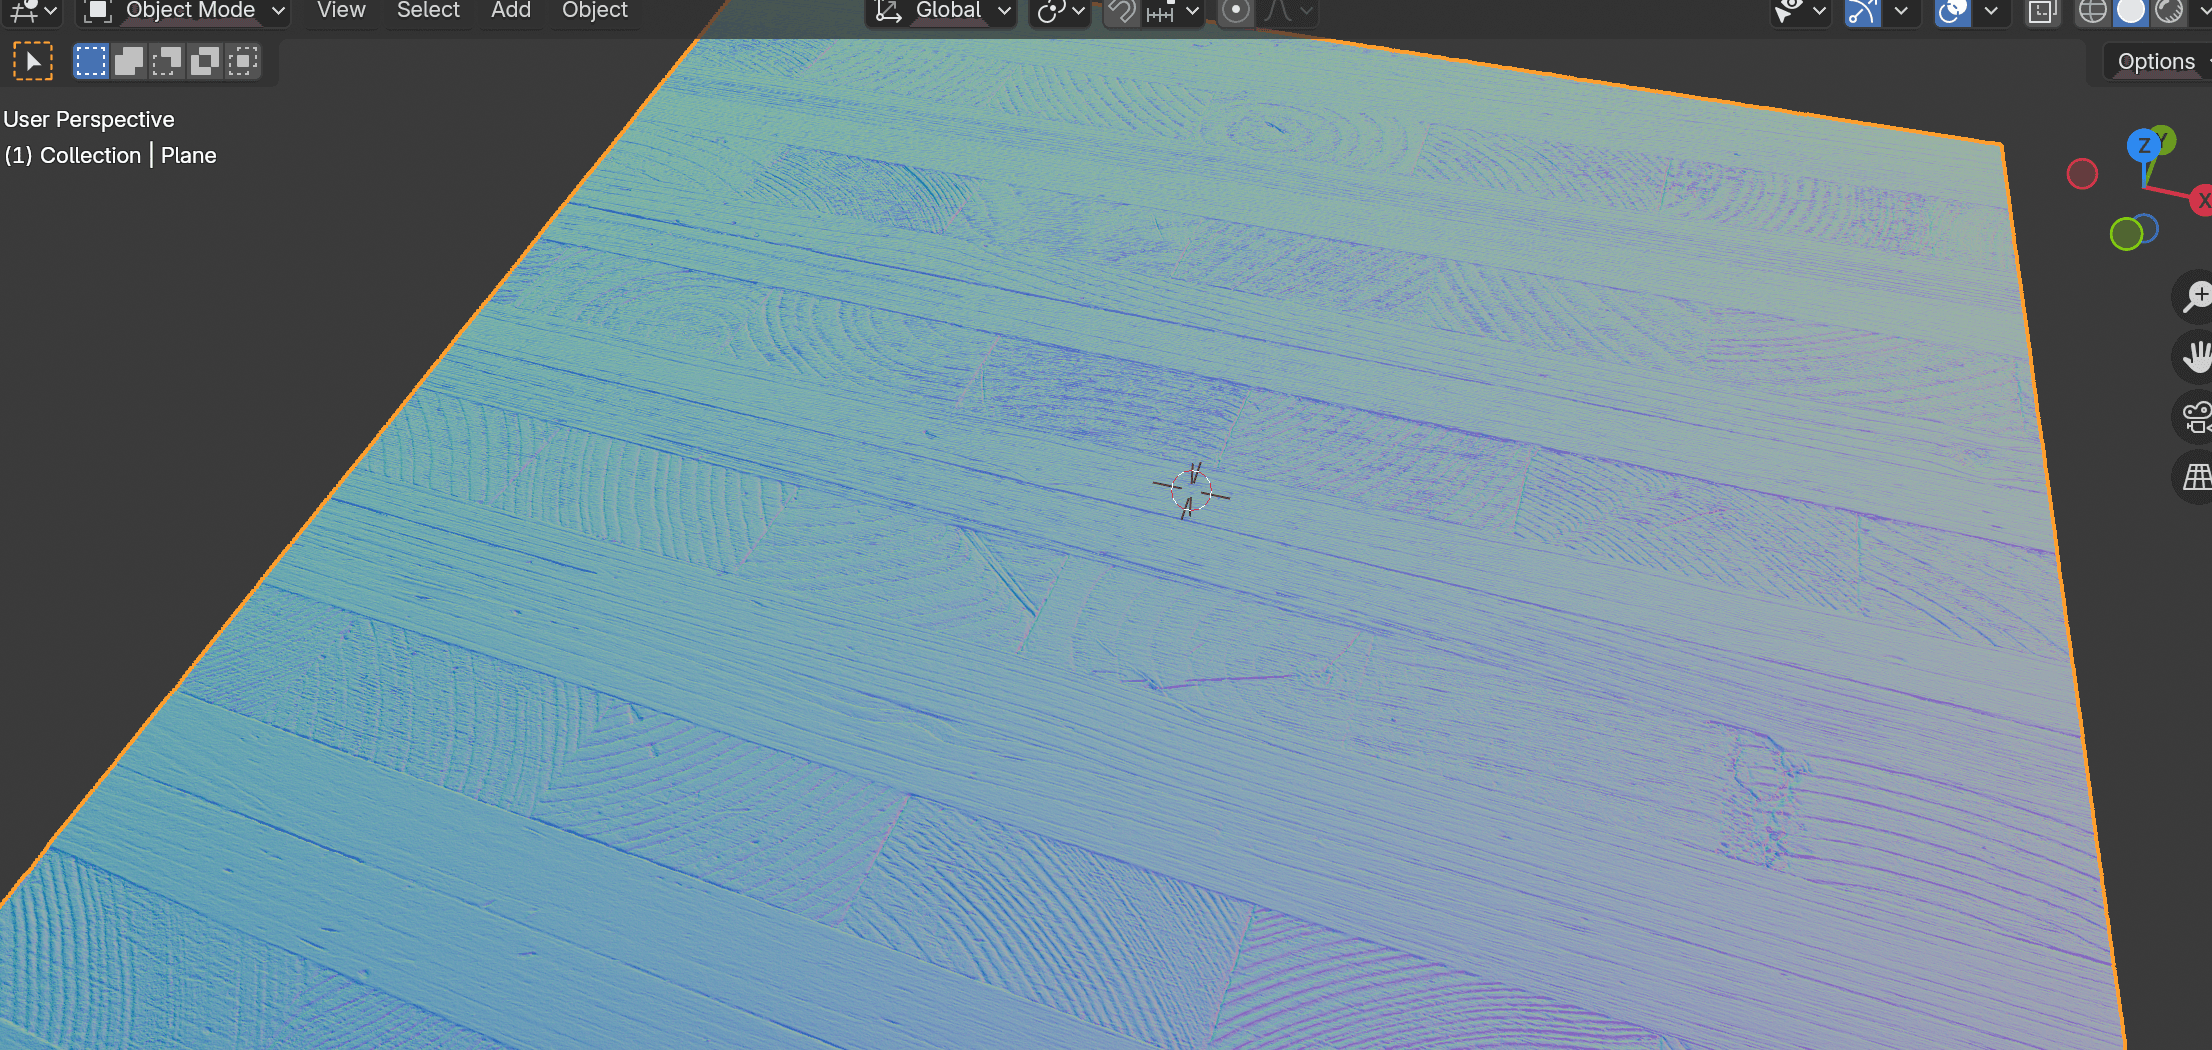Expand the overlays options dropdown arrow
The height and width of the screenshot is (1050, 2212).
point(1991,11)
